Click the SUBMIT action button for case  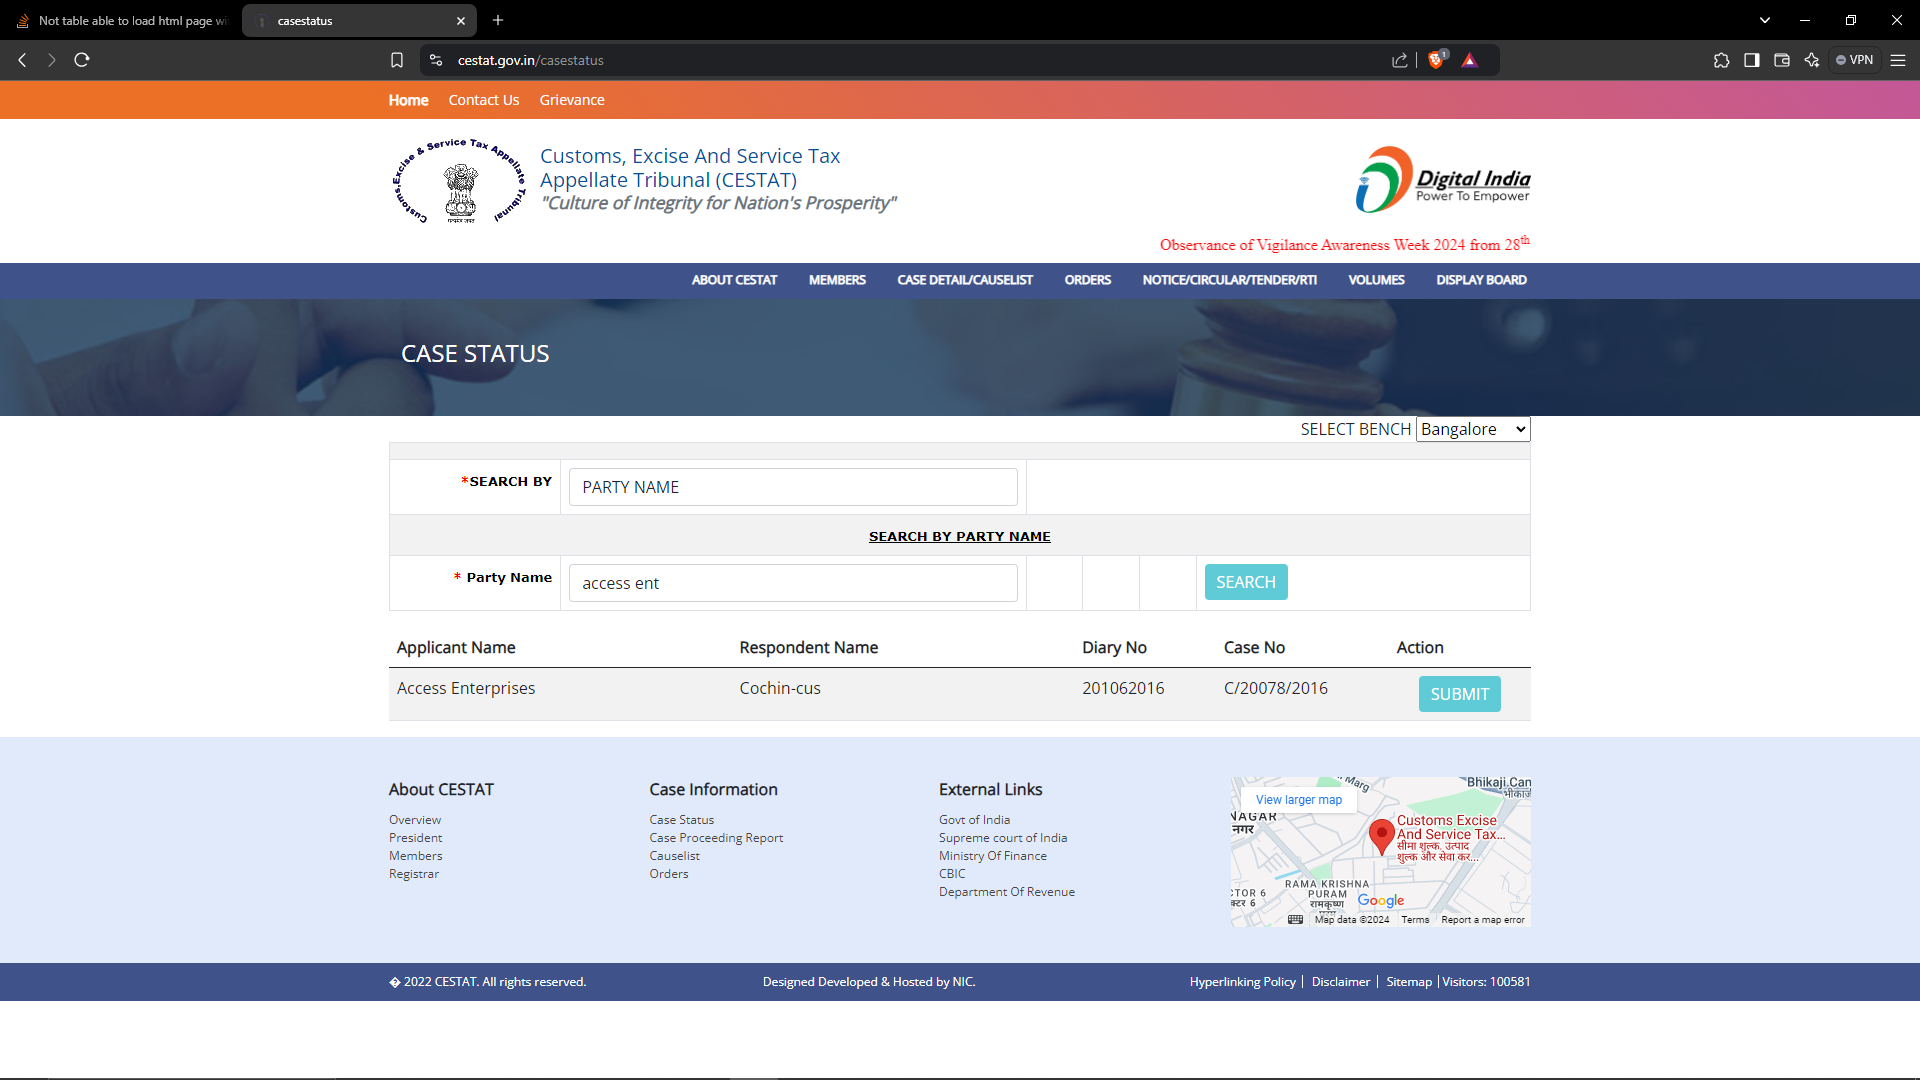[x=1460, y=692]
